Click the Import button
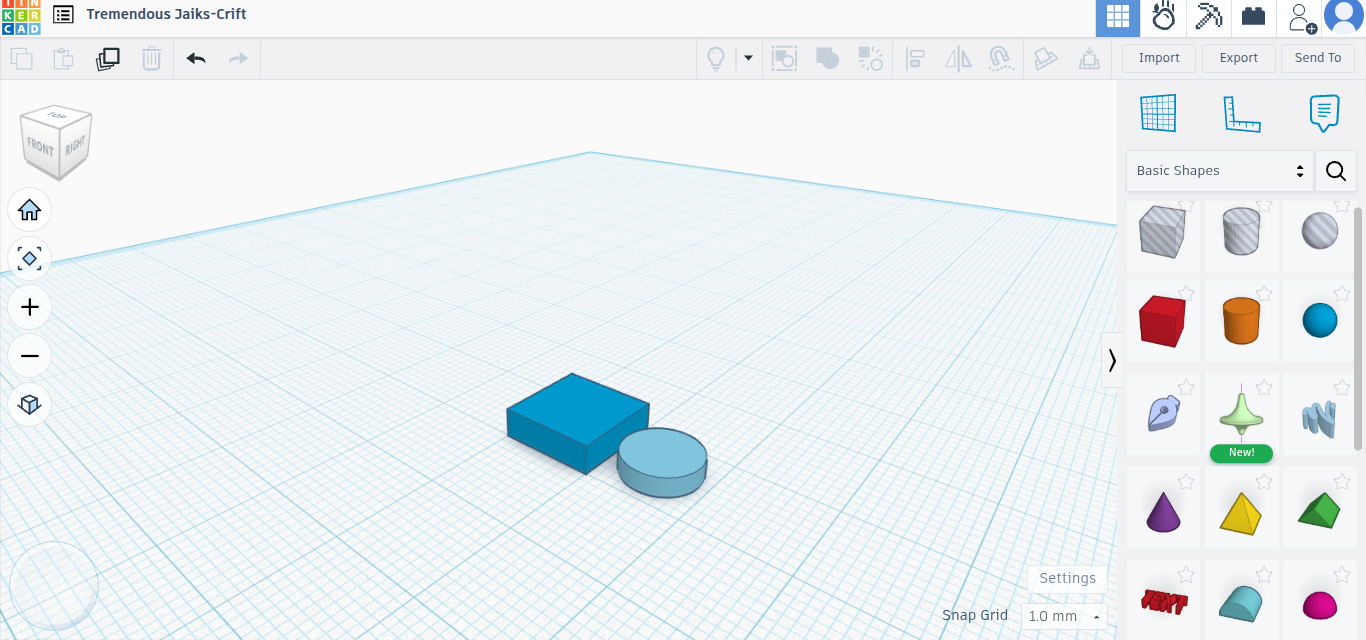1366x640 pixels. 1159,58
